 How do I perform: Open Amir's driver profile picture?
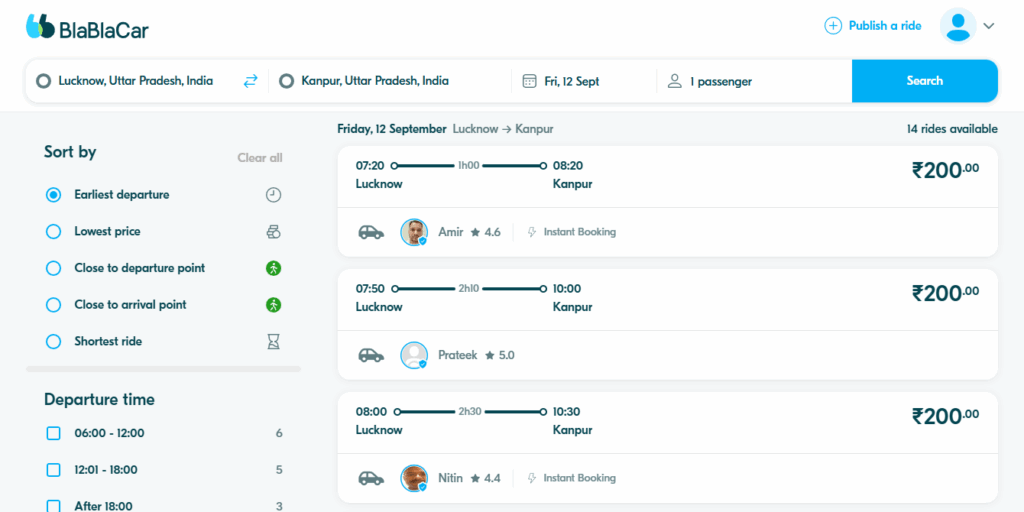[414, 232]
